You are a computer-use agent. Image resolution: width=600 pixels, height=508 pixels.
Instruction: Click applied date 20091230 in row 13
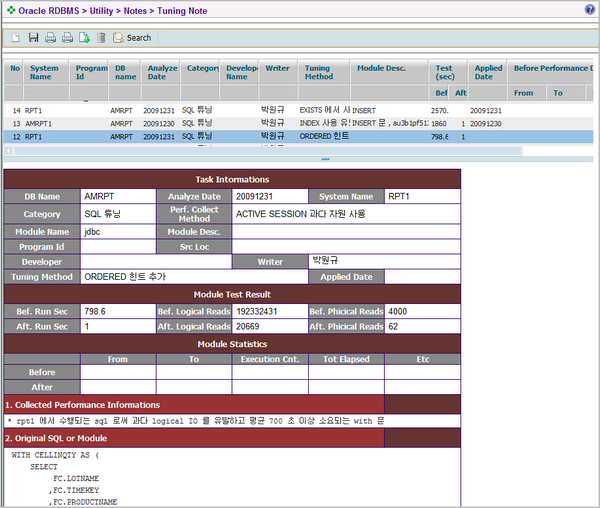(x=486, y=124)
